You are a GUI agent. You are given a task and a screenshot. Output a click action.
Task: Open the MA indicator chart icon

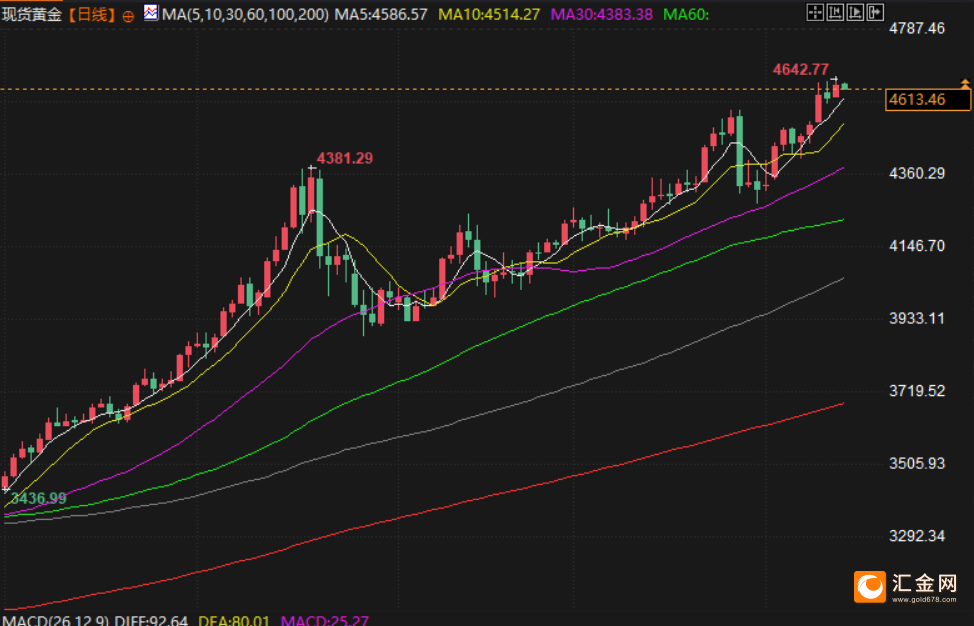150,12
